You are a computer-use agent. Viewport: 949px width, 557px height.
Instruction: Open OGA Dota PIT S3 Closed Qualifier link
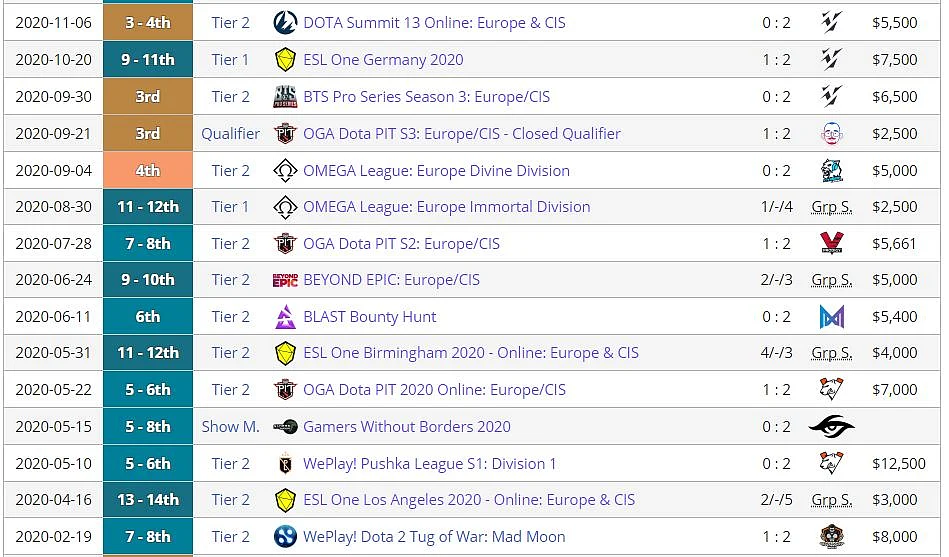(x=462, y=134)
